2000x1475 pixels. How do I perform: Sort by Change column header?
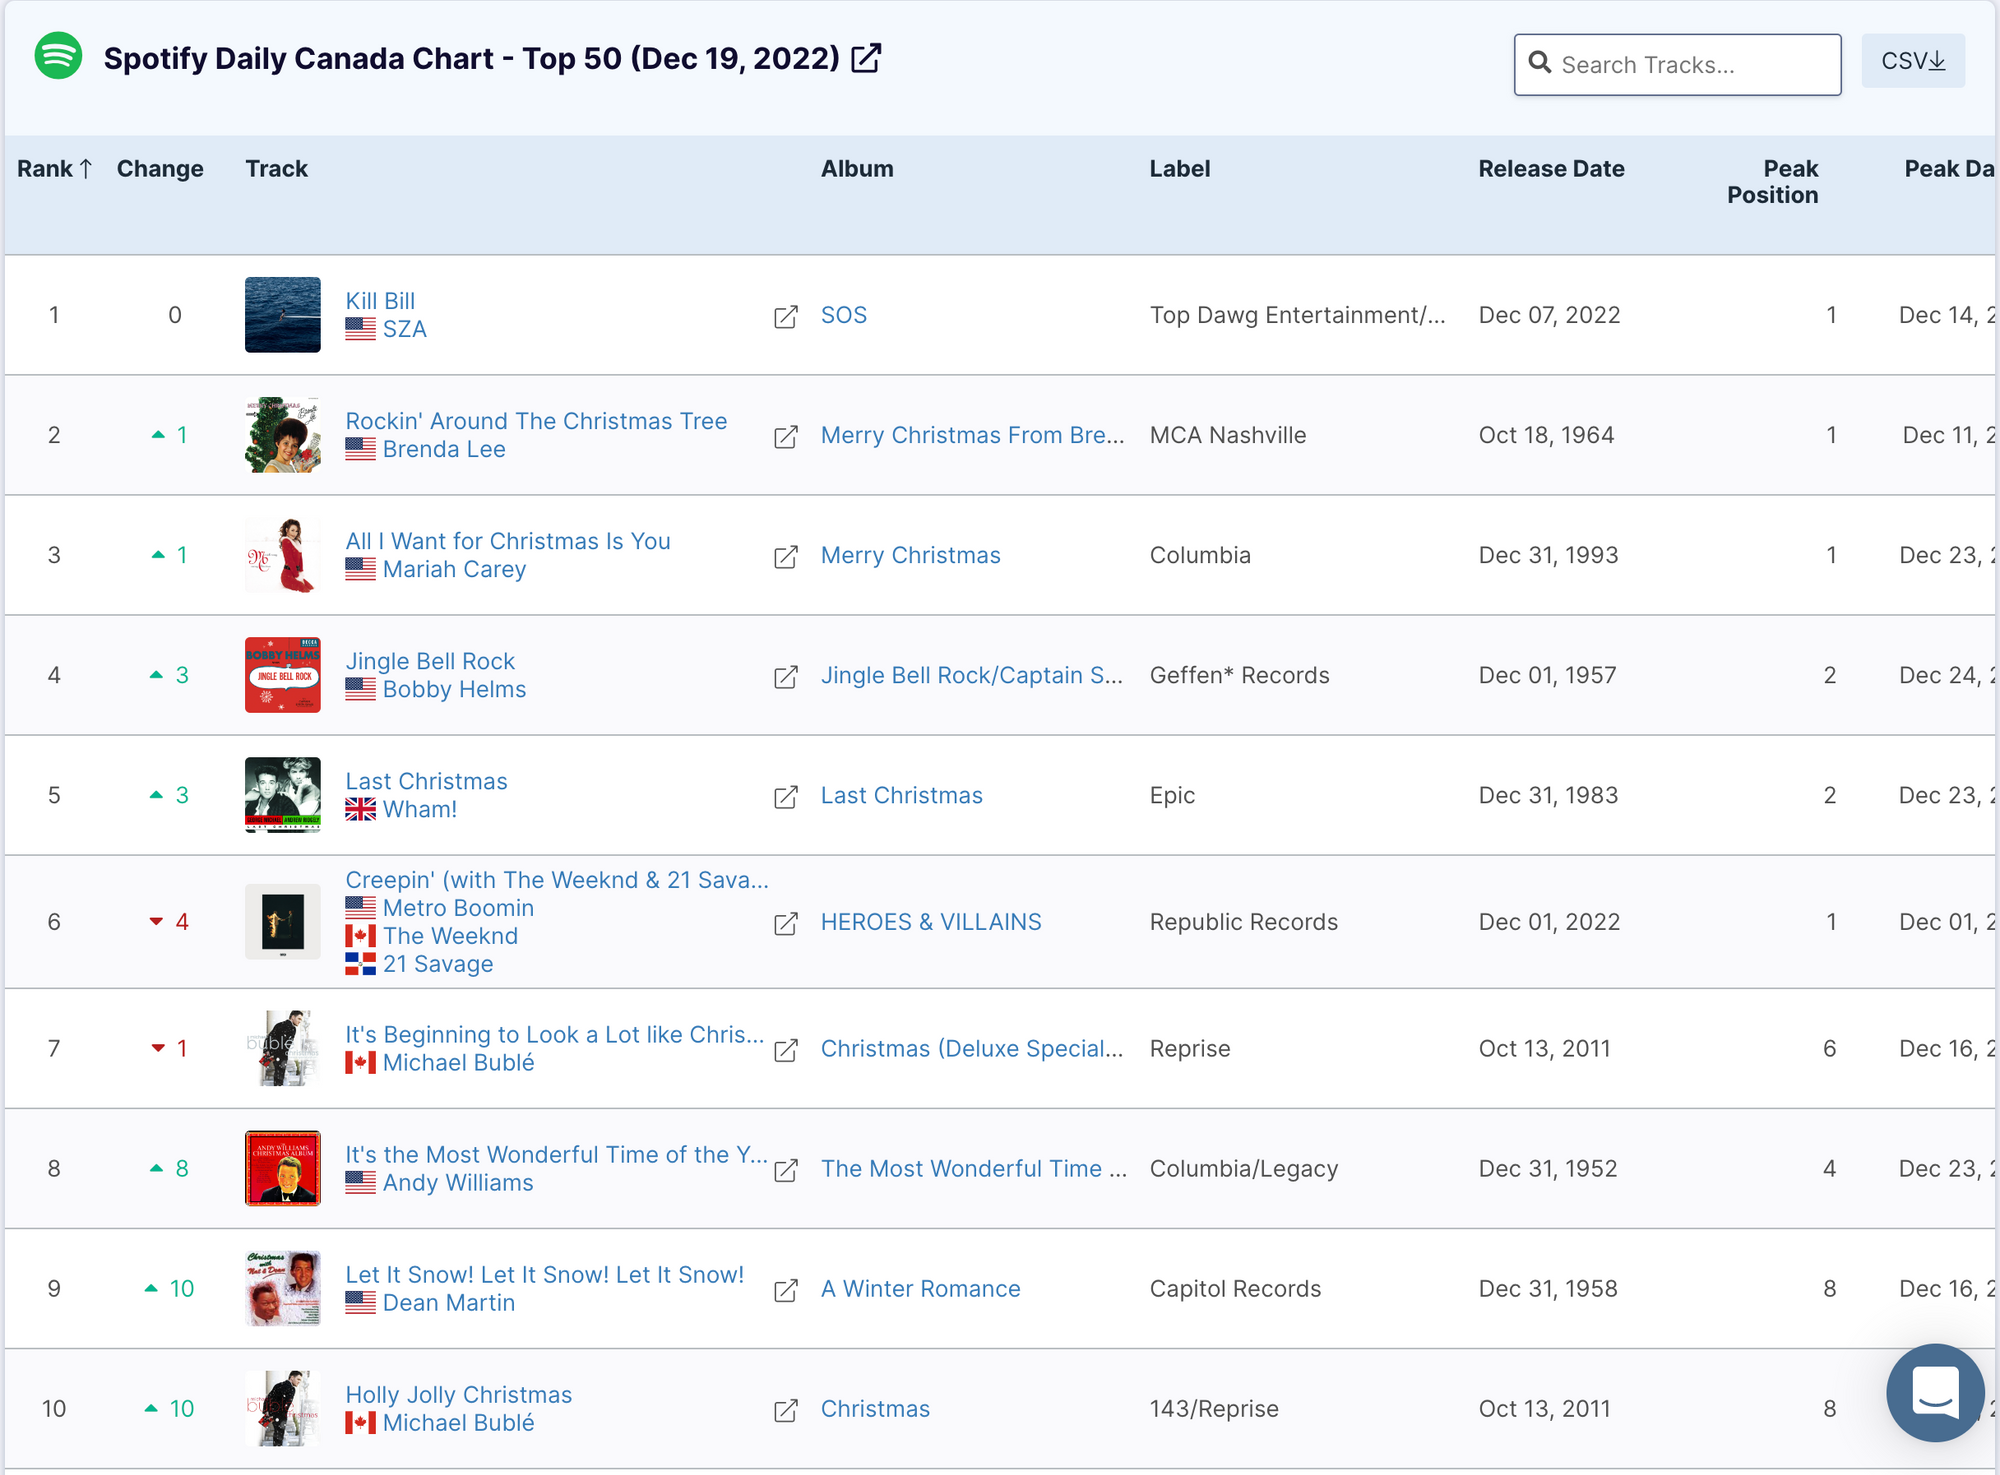point(160,168)
